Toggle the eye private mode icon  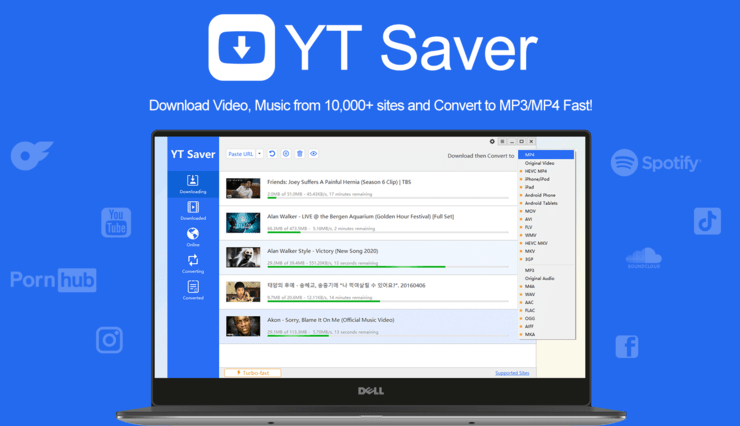(313, 154)
